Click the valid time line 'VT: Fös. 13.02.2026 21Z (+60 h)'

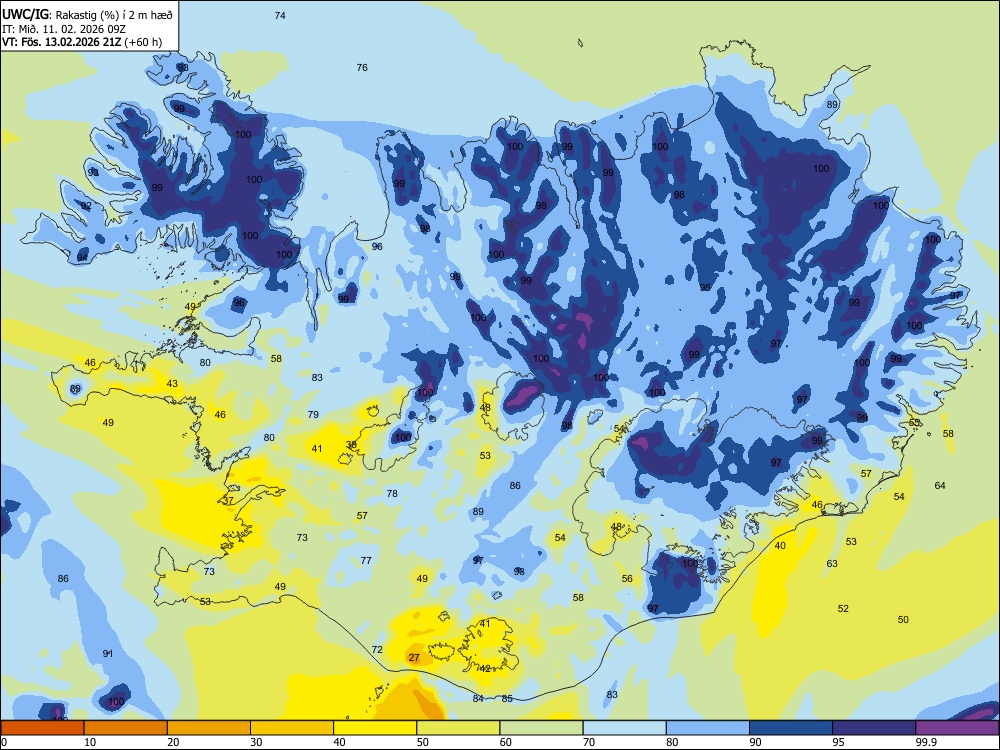coord(82,42)
